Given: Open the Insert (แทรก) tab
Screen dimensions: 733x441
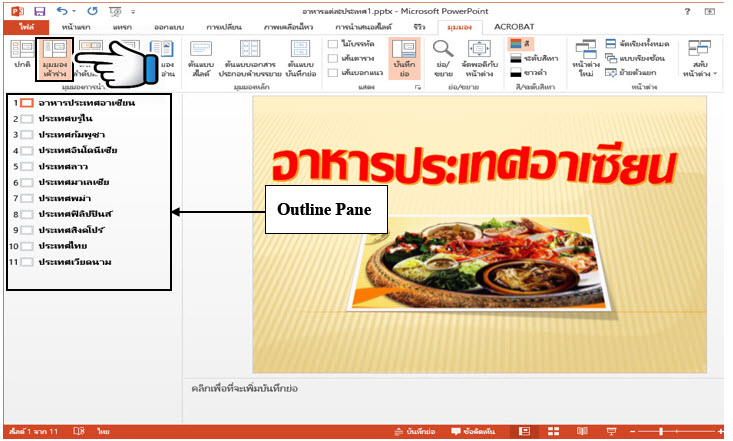Looking at the screenshot, I should point(122,27).
